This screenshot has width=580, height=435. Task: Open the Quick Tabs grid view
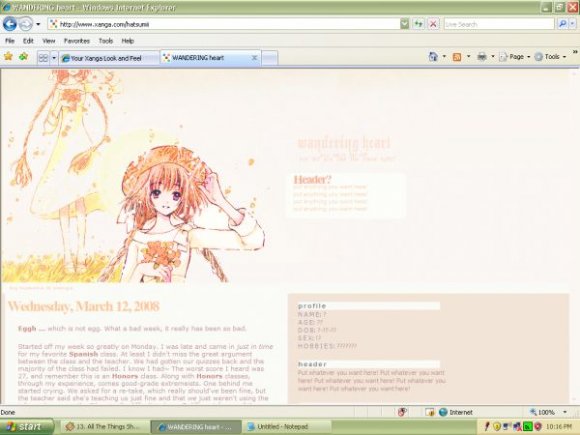[x=44, y=58]
